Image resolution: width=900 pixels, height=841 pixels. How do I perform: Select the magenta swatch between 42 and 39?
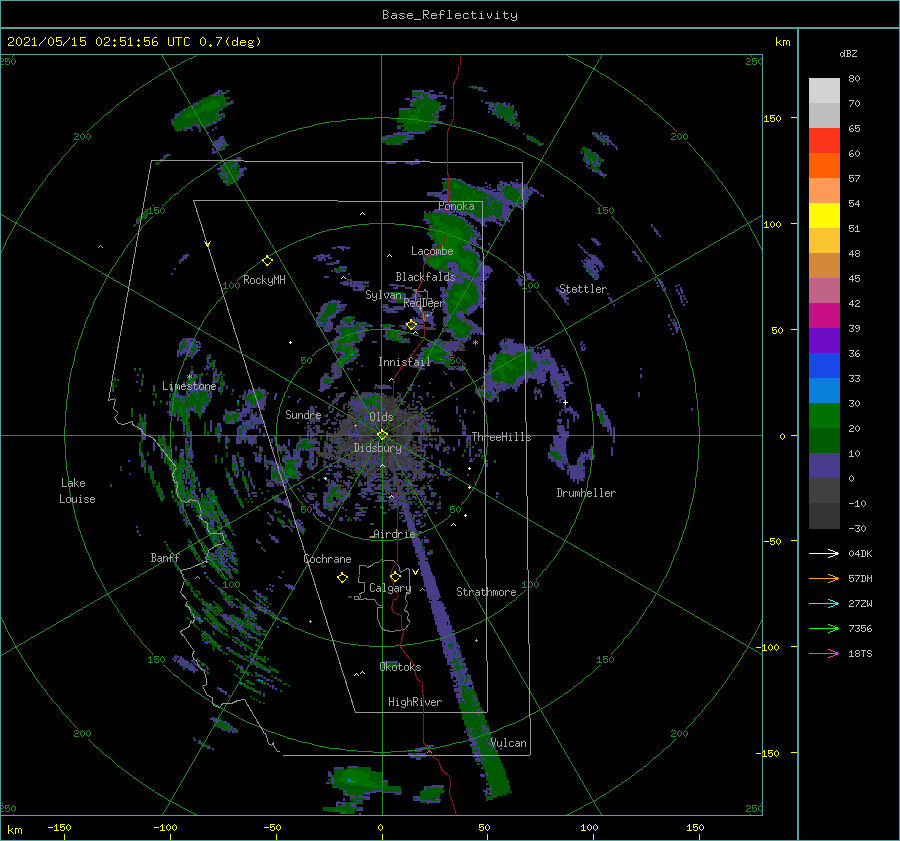click(x=824, y=316)
